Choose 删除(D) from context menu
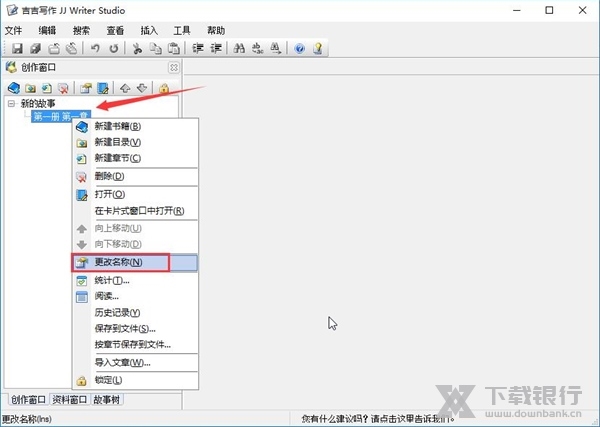 point(135,177)
